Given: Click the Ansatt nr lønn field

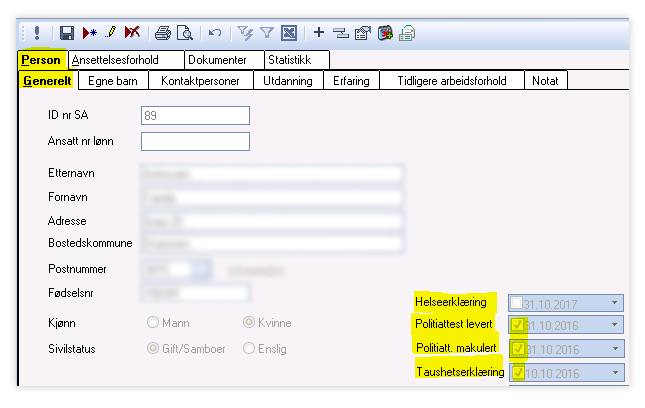Looking at the screenshot, I should 195,141.
